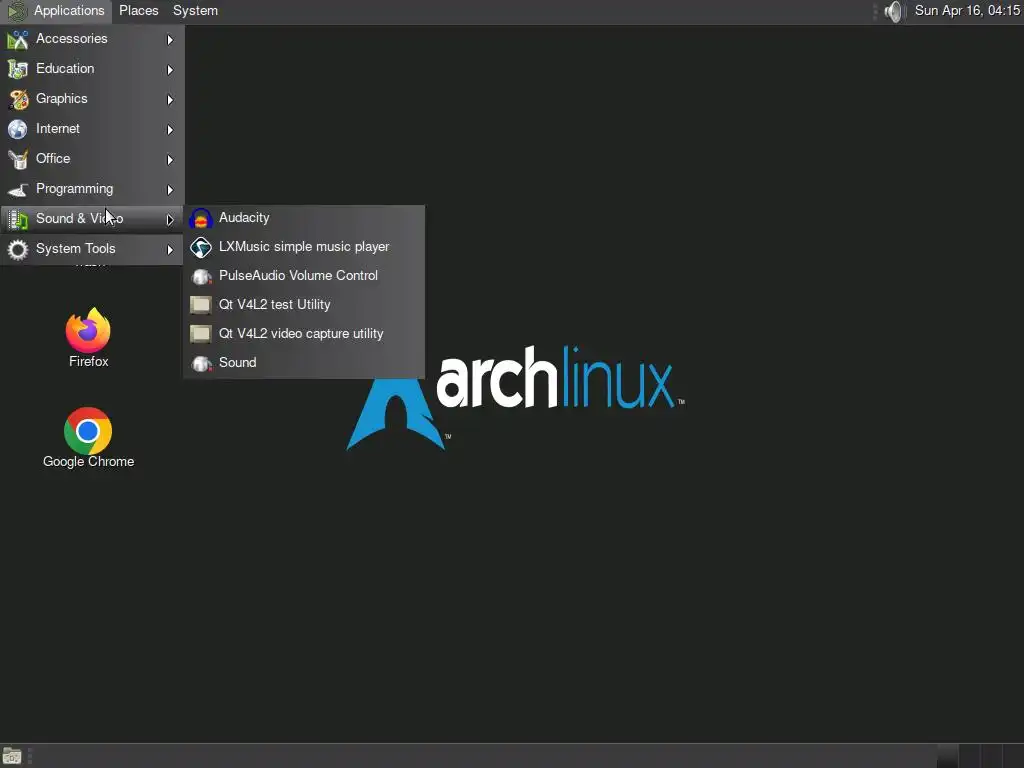This screenshot has height=768, width=1024.
Task: Click the Office category icon
Action: tap(18, 159)
